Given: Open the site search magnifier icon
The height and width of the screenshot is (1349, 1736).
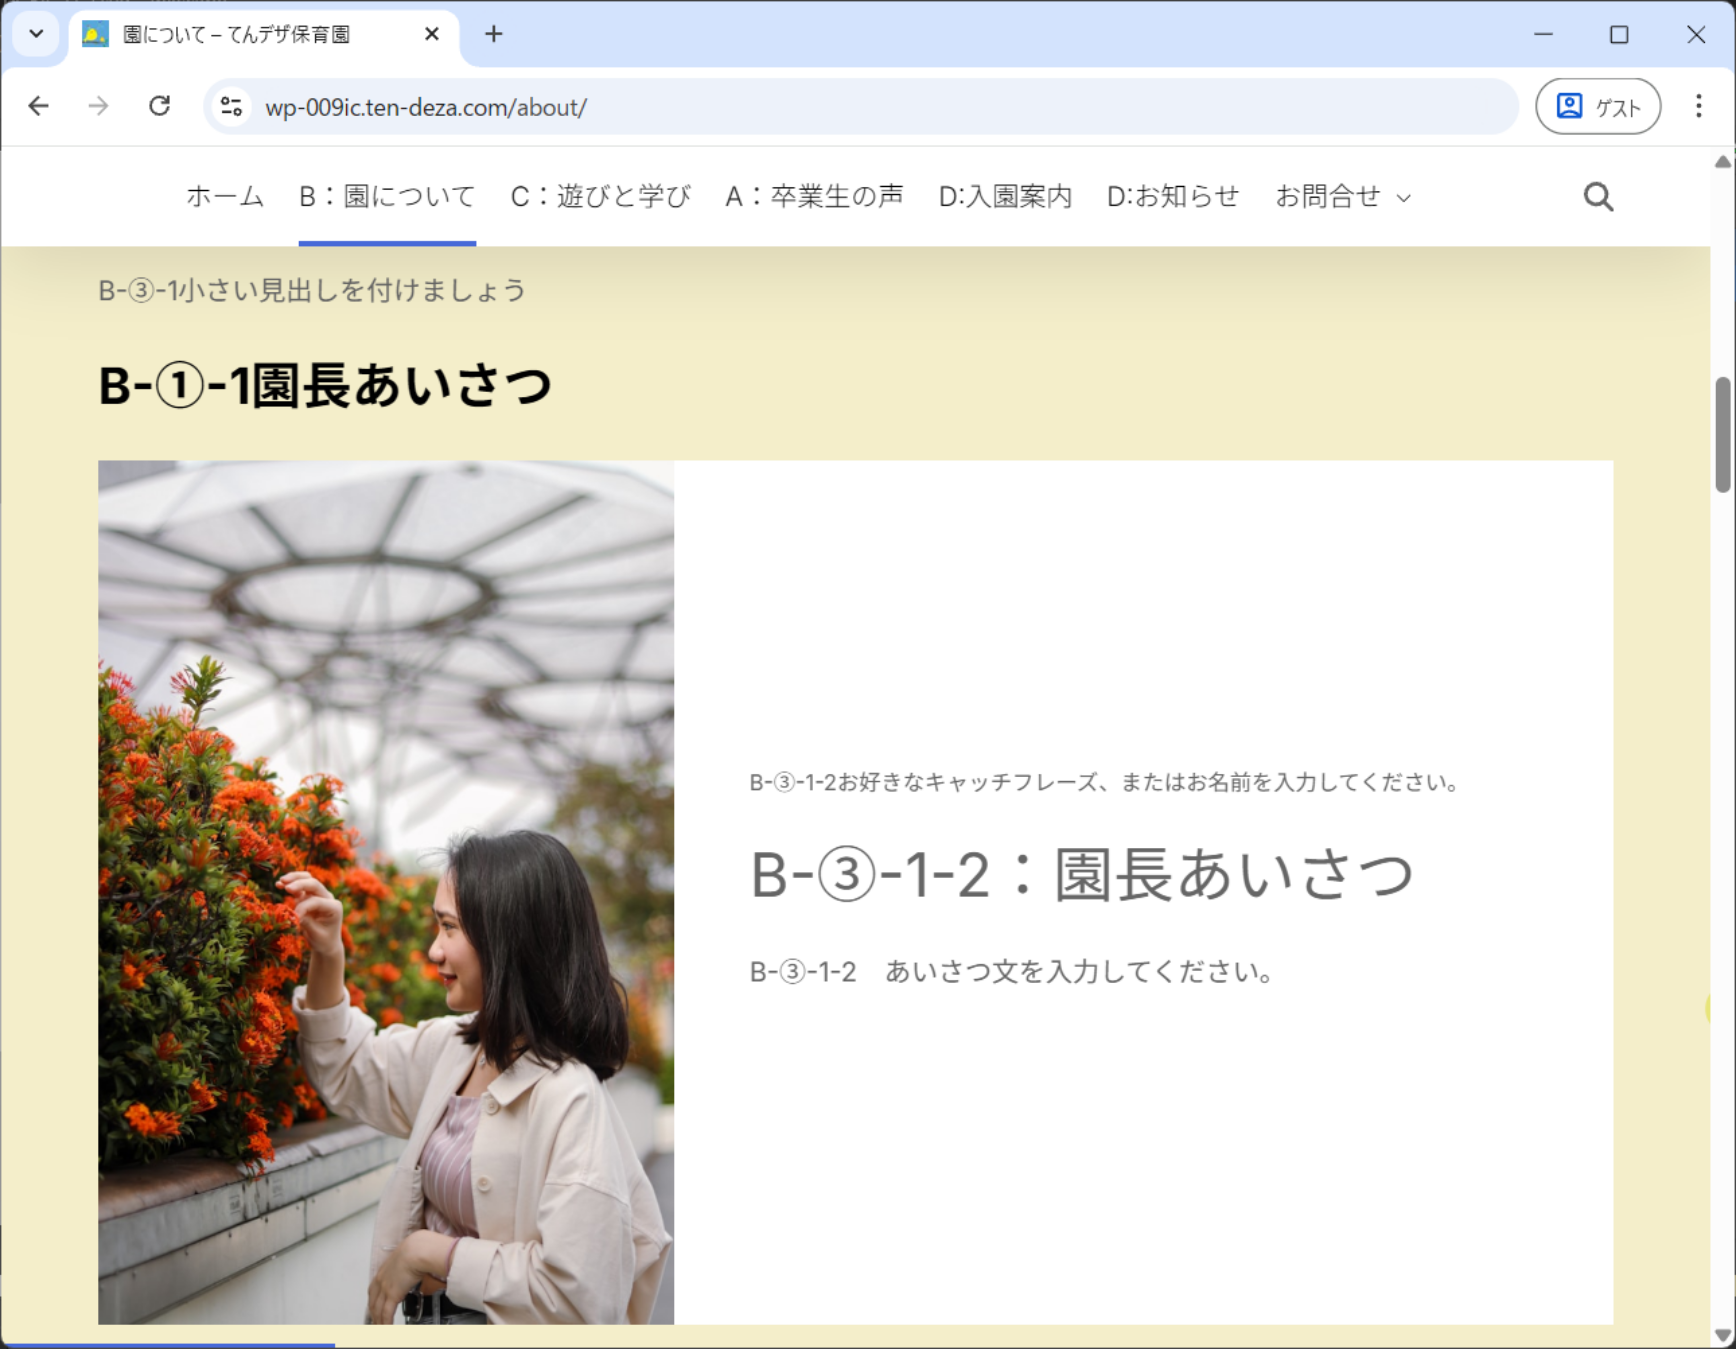Looking at the screenshot, I should point(1598,197).
